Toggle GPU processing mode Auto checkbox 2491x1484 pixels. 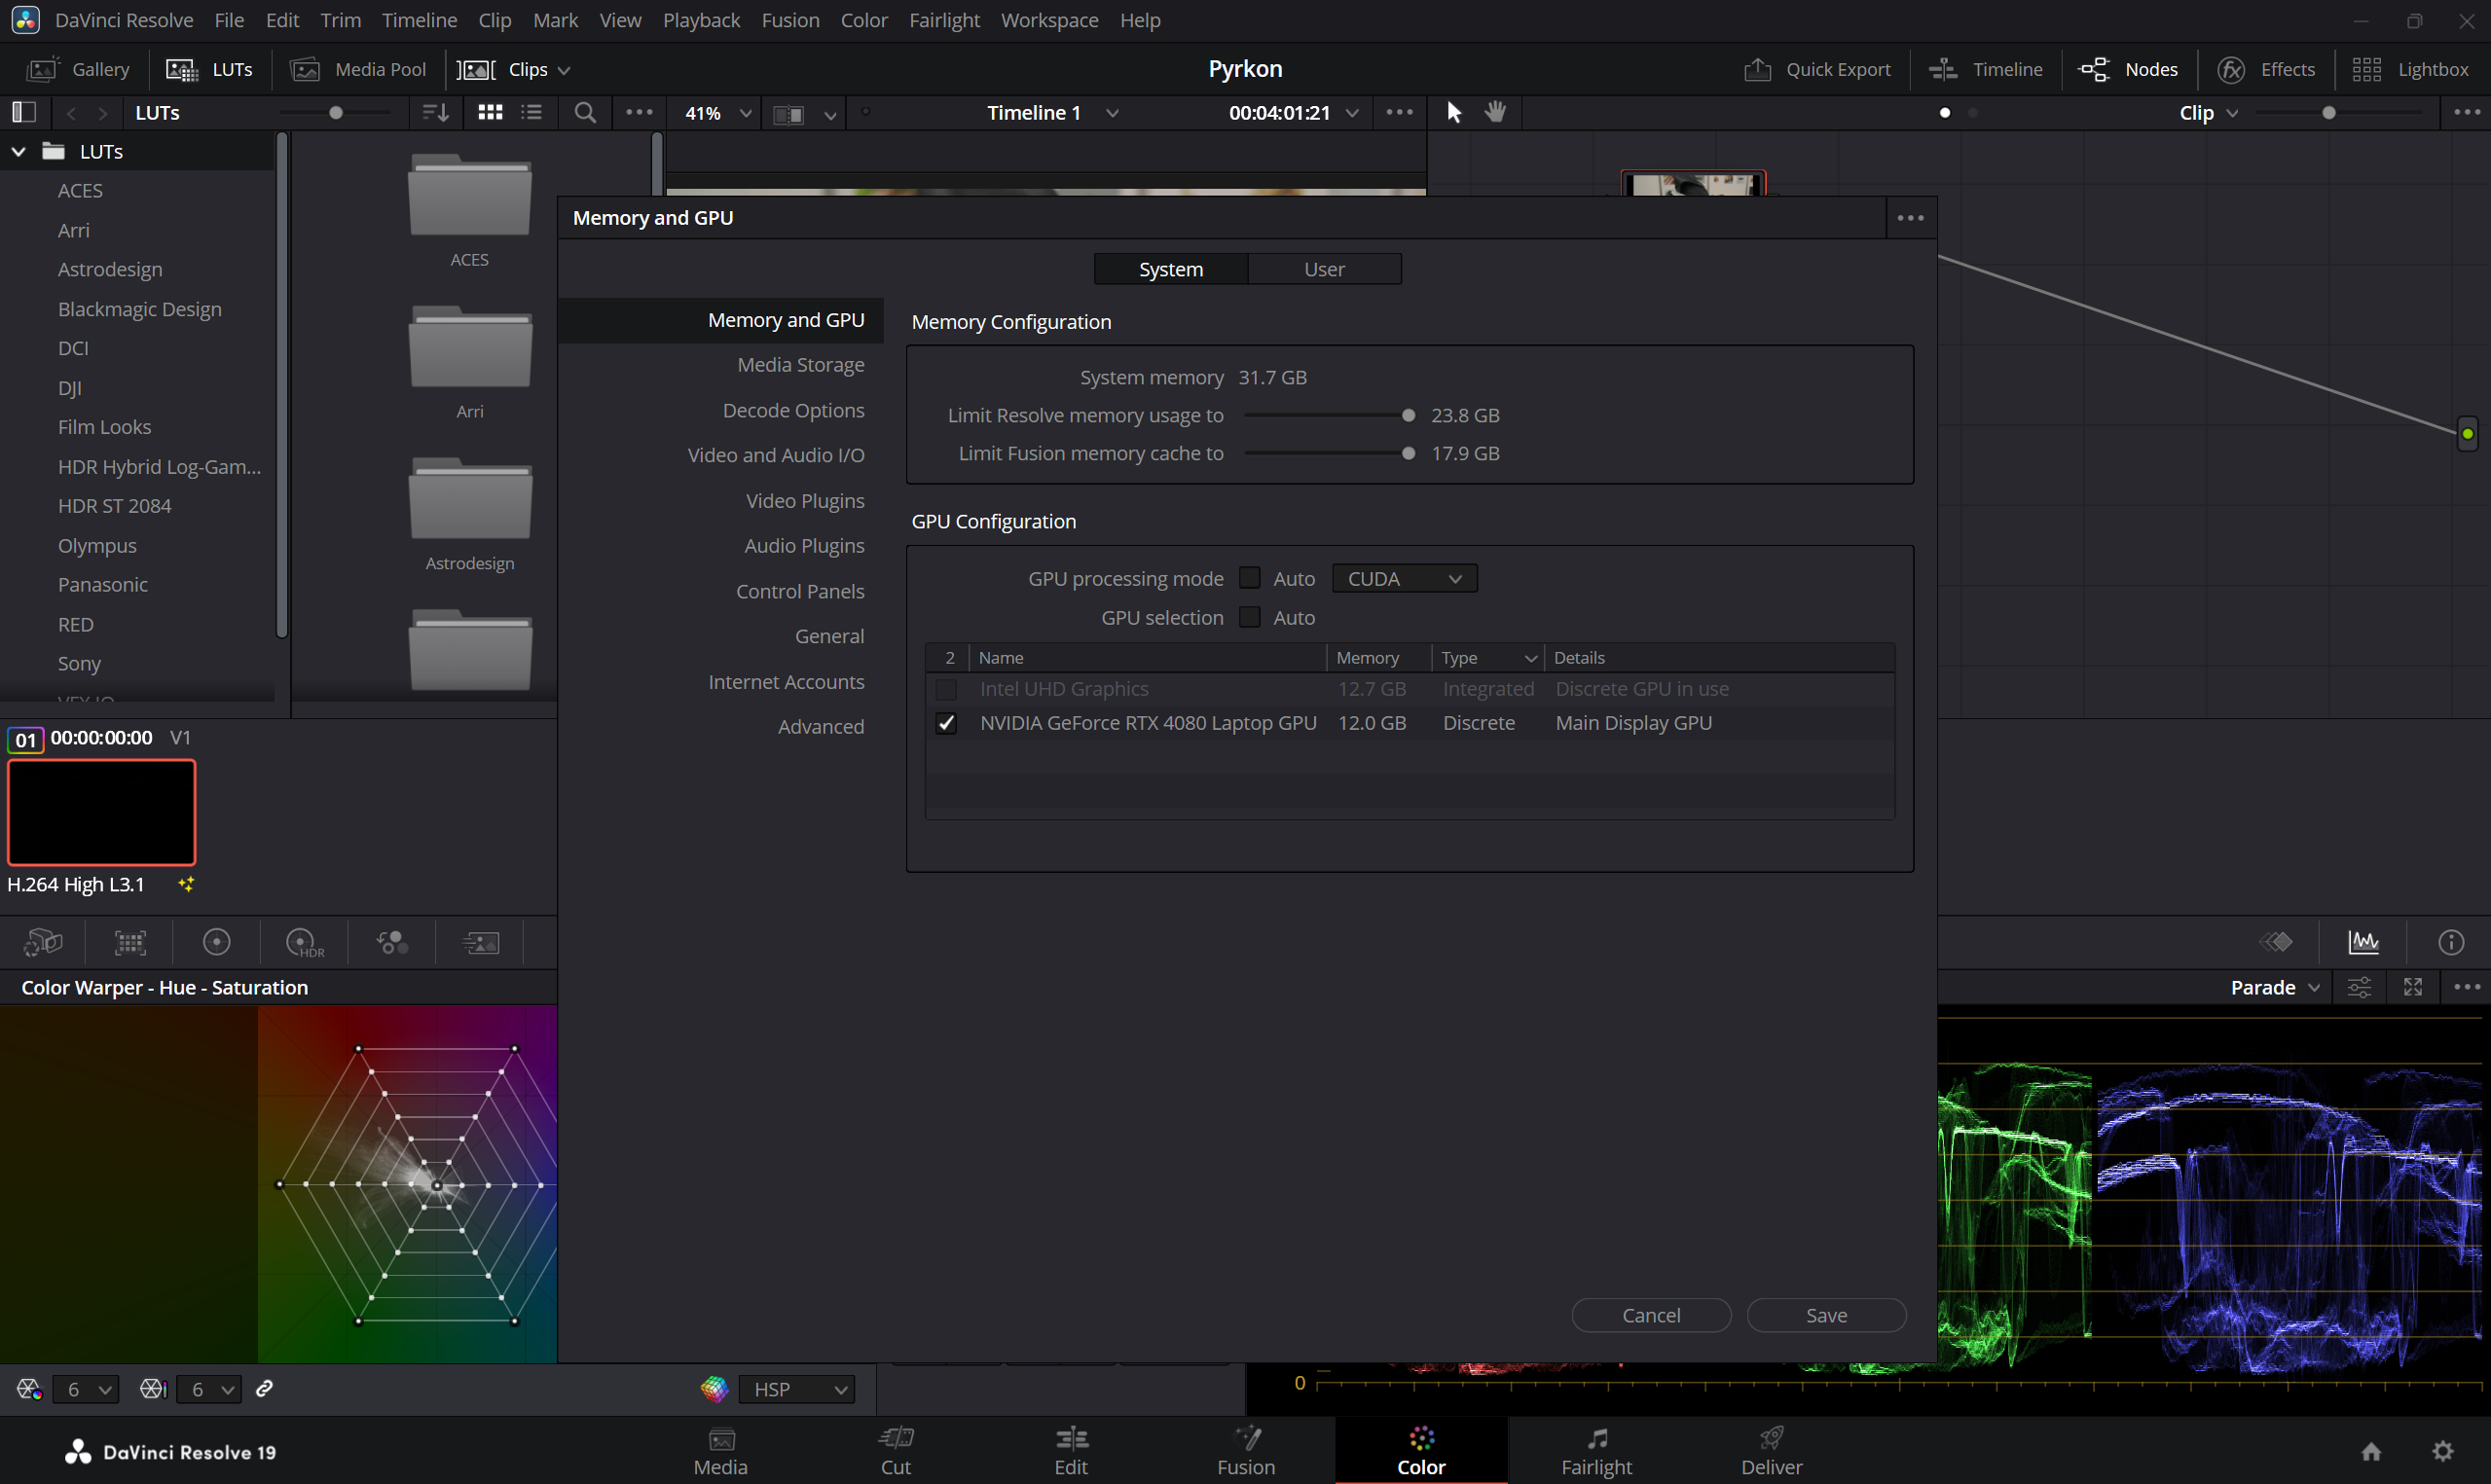click(x=1249, y=578)
